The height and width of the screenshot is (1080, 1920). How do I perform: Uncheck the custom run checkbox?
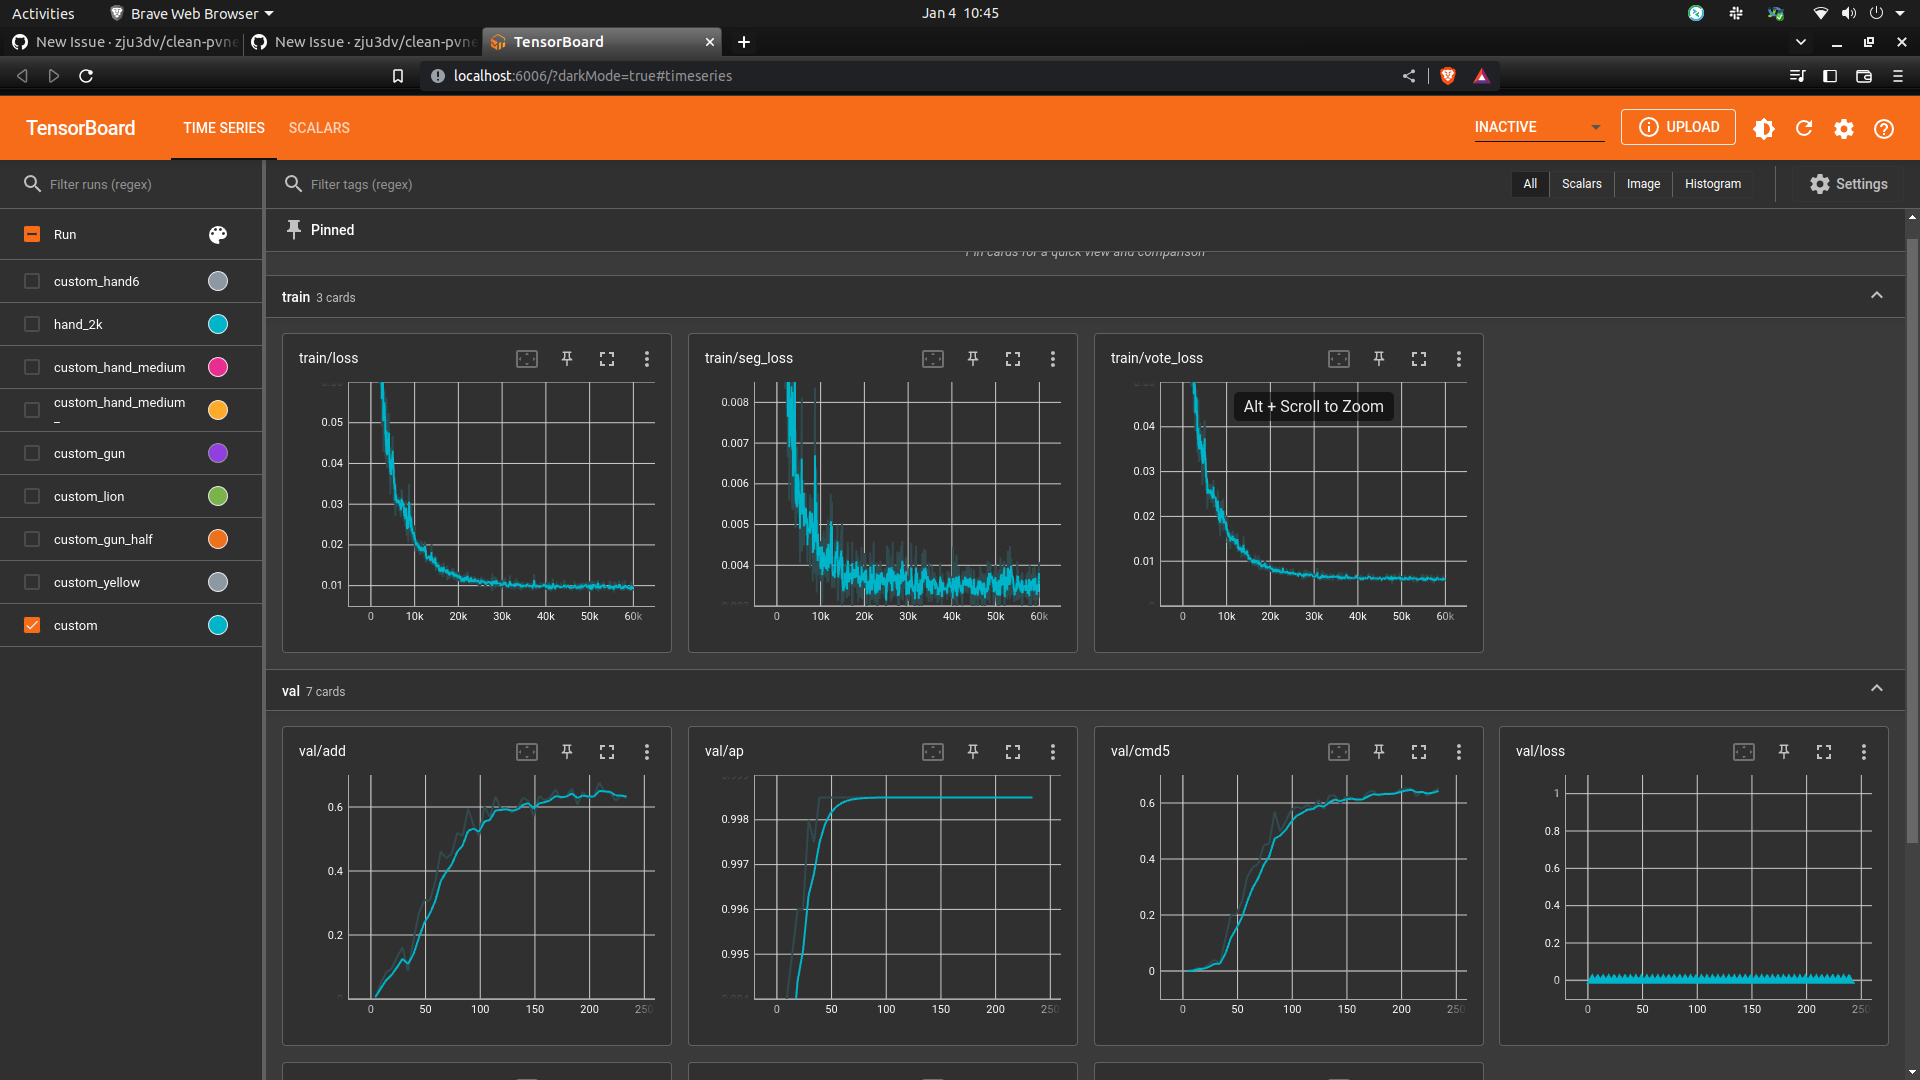(x=32, y=625)
